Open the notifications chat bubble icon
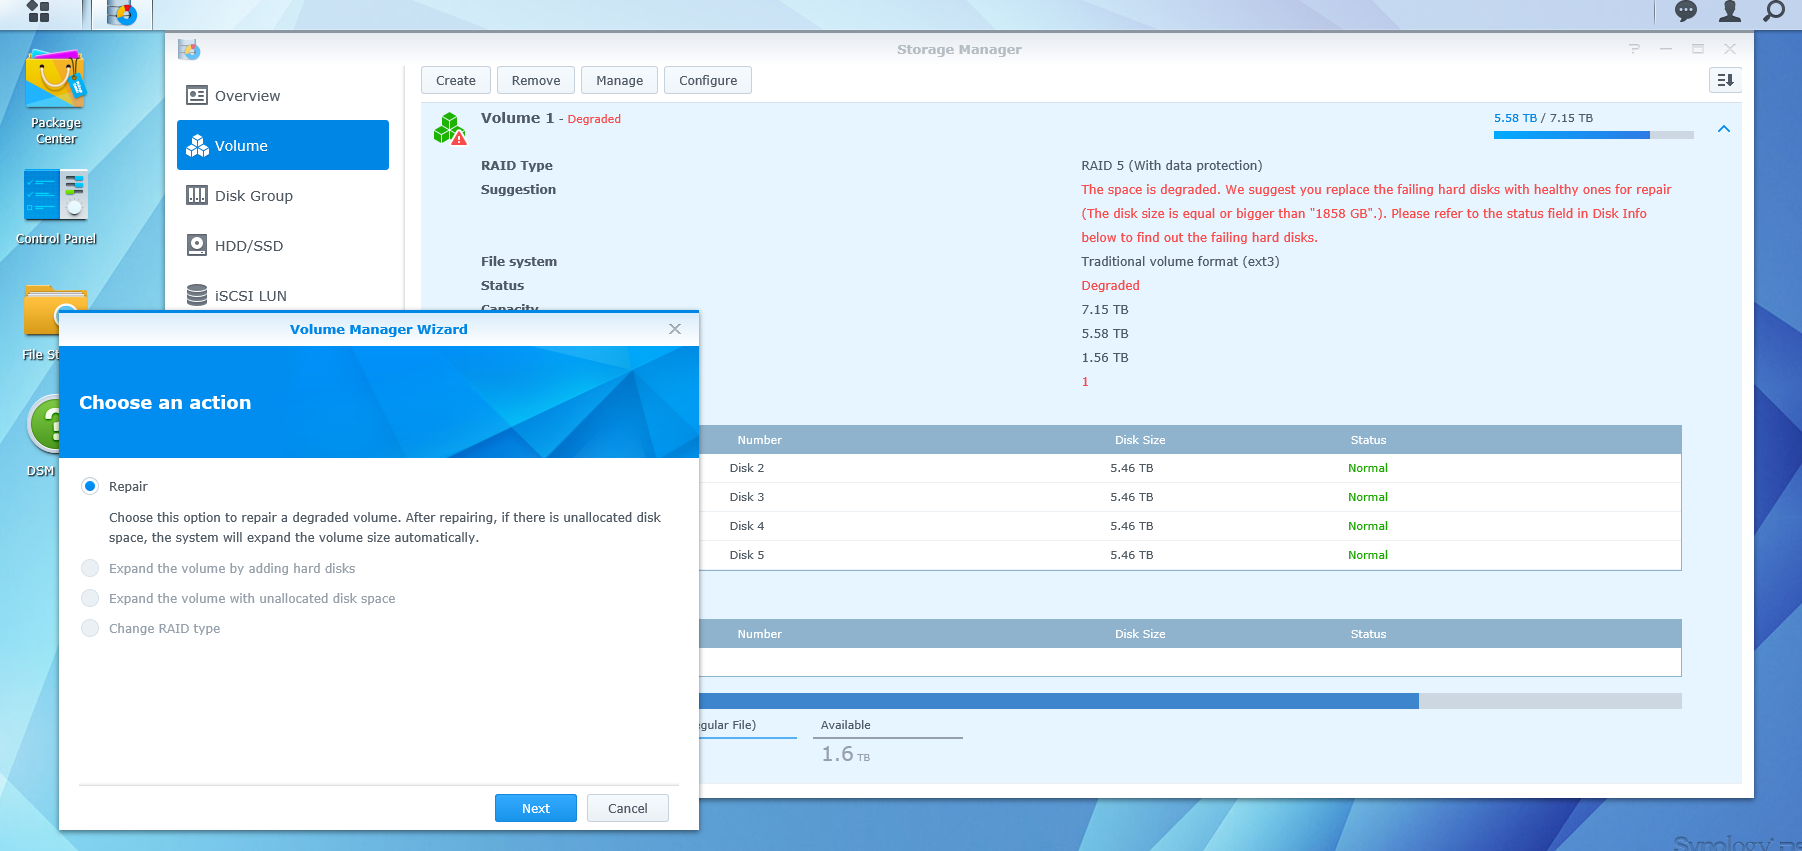This screenshot has height=851, width=1802. tap(1686, 12)
